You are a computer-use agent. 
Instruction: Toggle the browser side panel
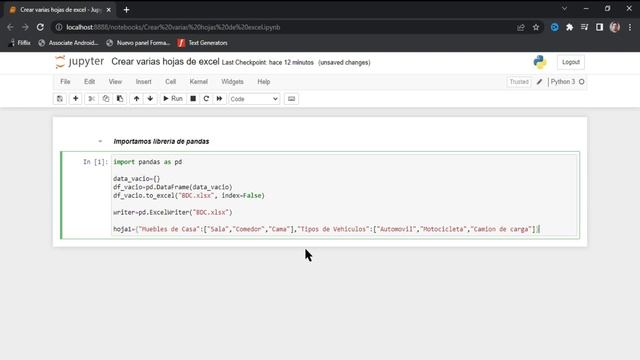599,27
